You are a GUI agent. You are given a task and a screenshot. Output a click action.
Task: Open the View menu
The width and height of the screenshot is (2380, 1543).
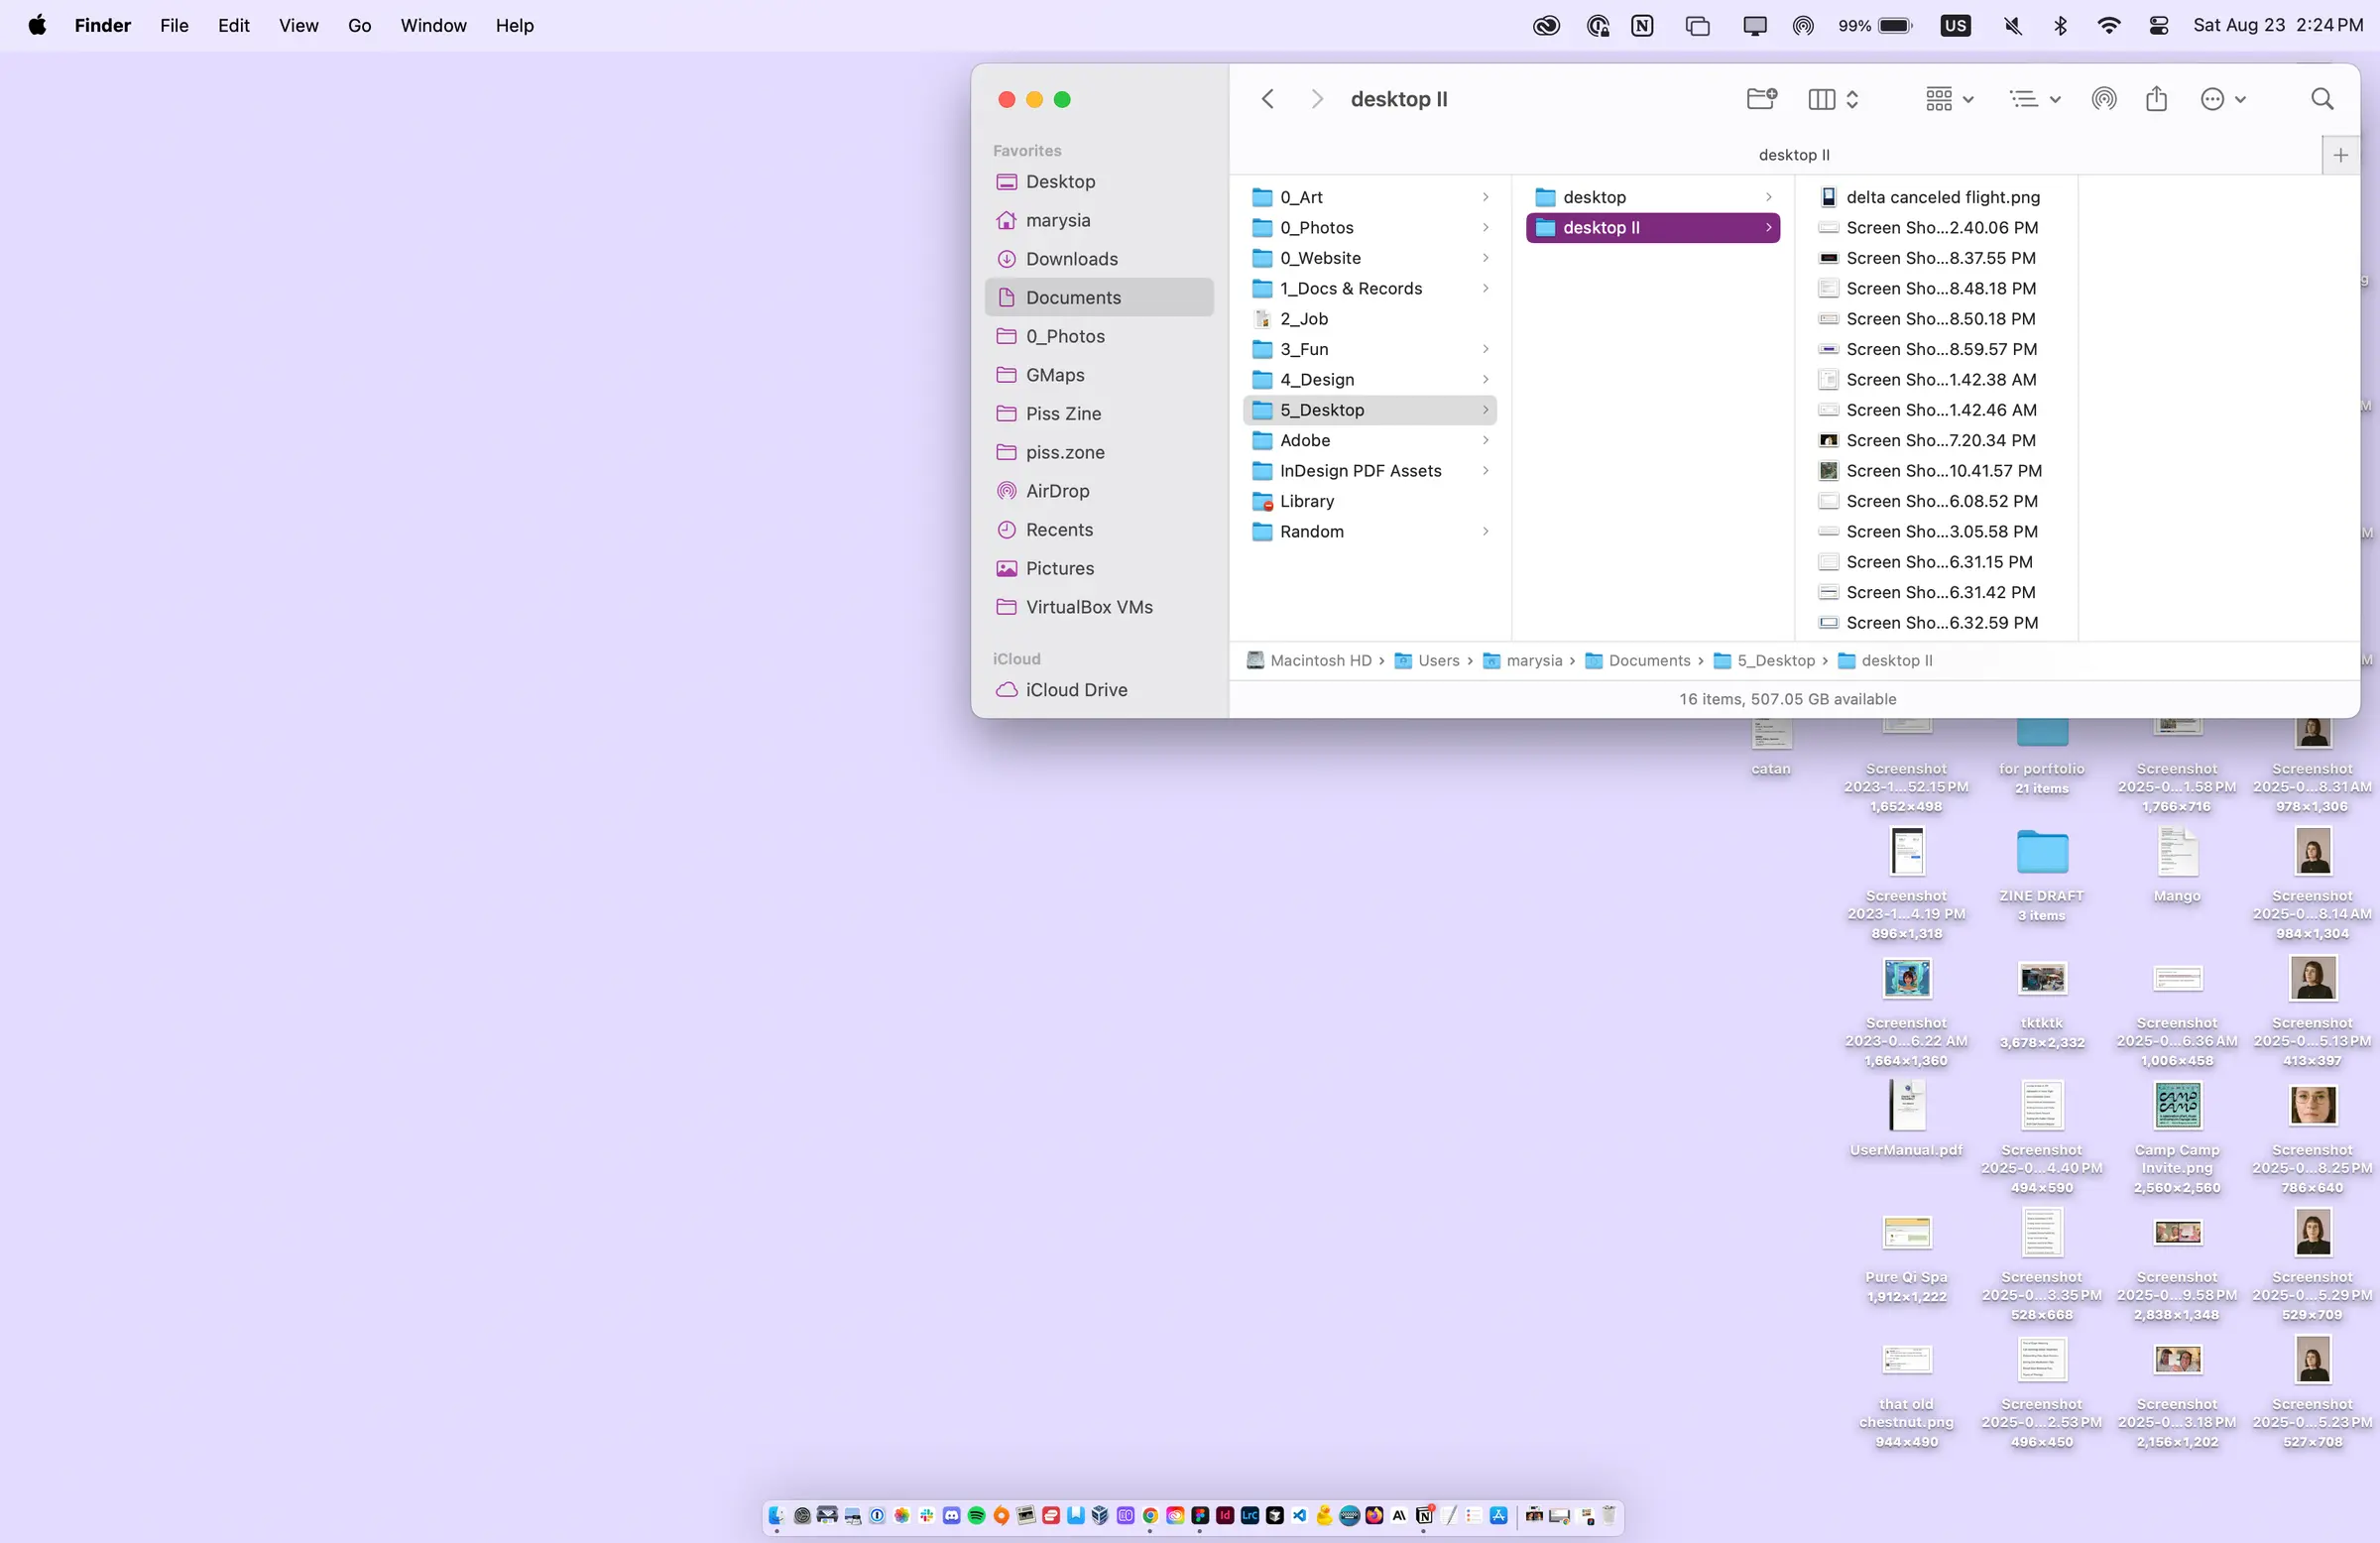coord(298,26)
